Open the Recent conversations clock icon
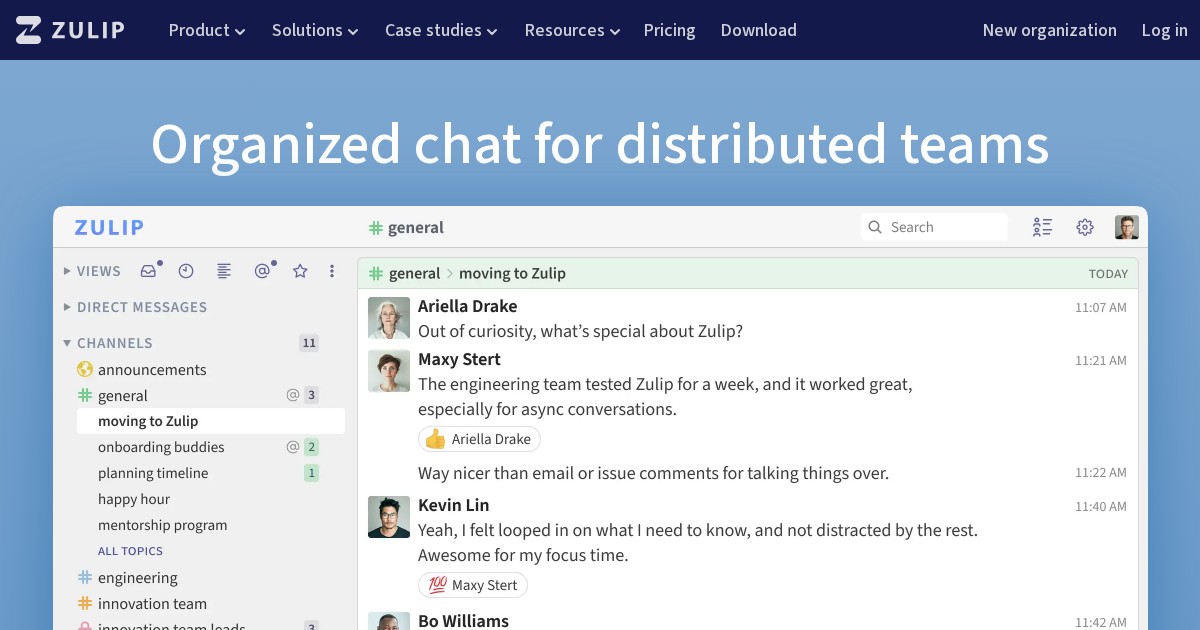The image size is (1200, 630). coord(186,271)
